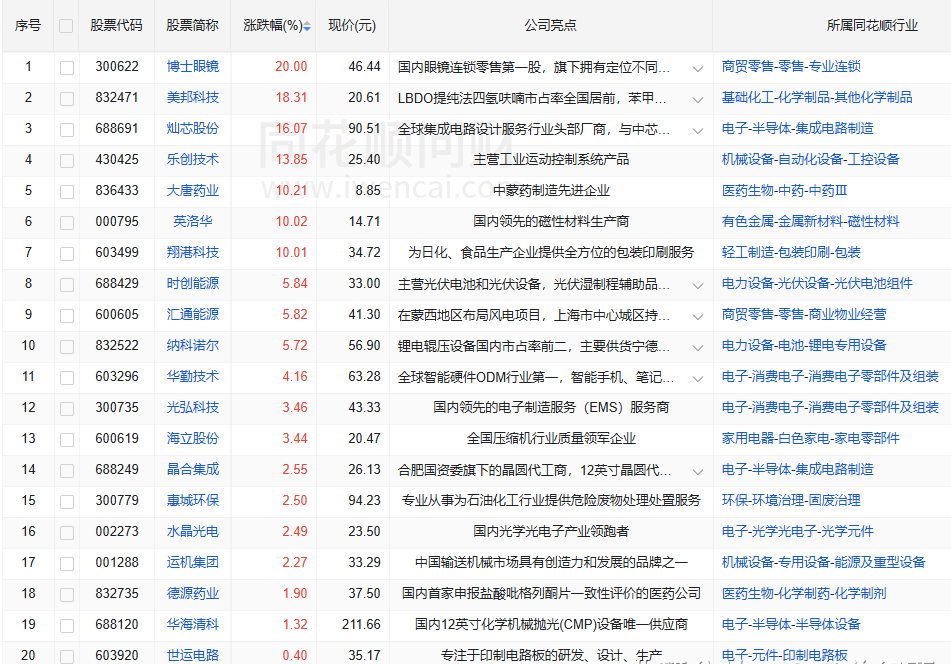Click 所属同花顺行业 column header
Image resolution: width=951 pixels, height=664 pixels.
[872, 25]
